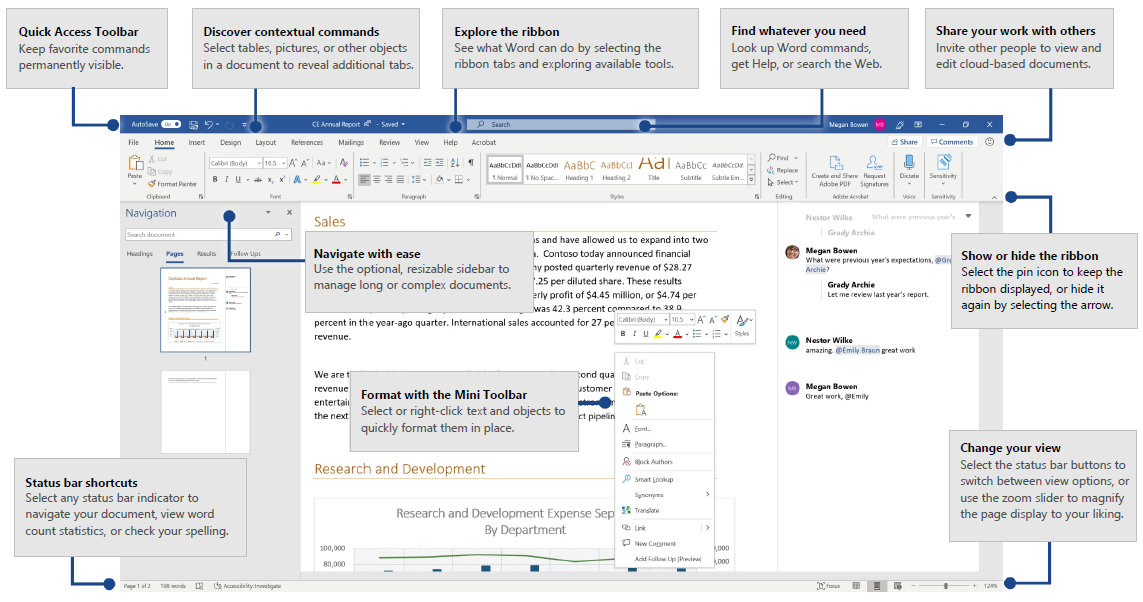Open the References ribbon tab
1143x602 pixels.
(307, 142)
